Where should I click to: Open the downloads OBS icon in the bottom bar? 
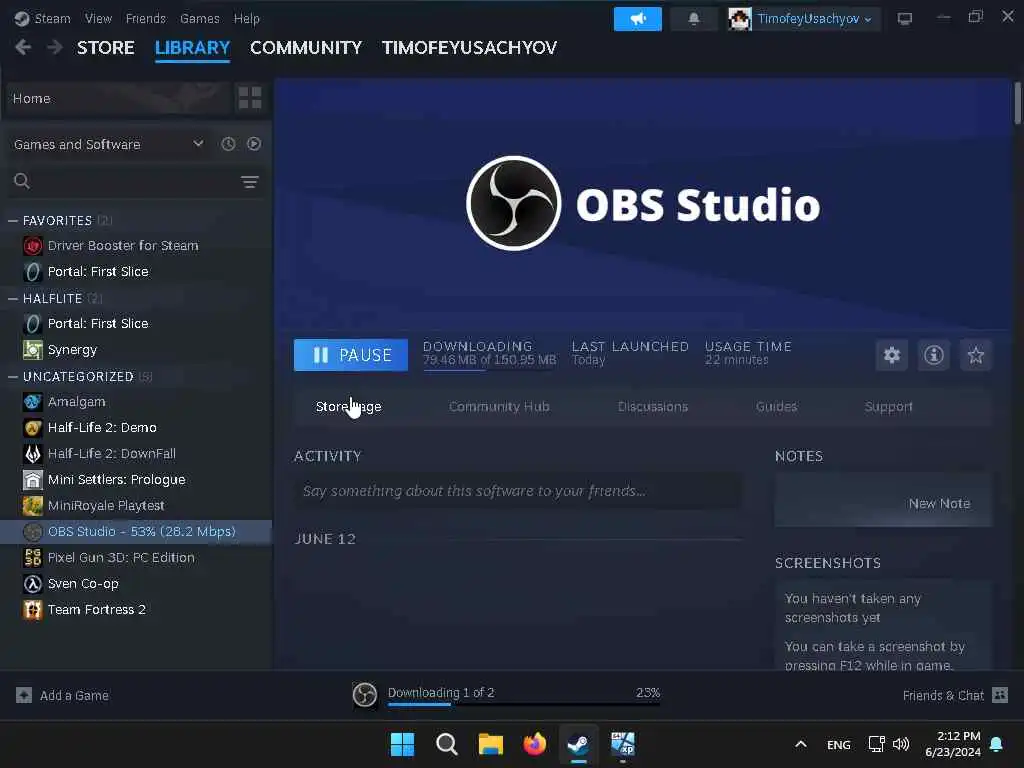[364, 695]
